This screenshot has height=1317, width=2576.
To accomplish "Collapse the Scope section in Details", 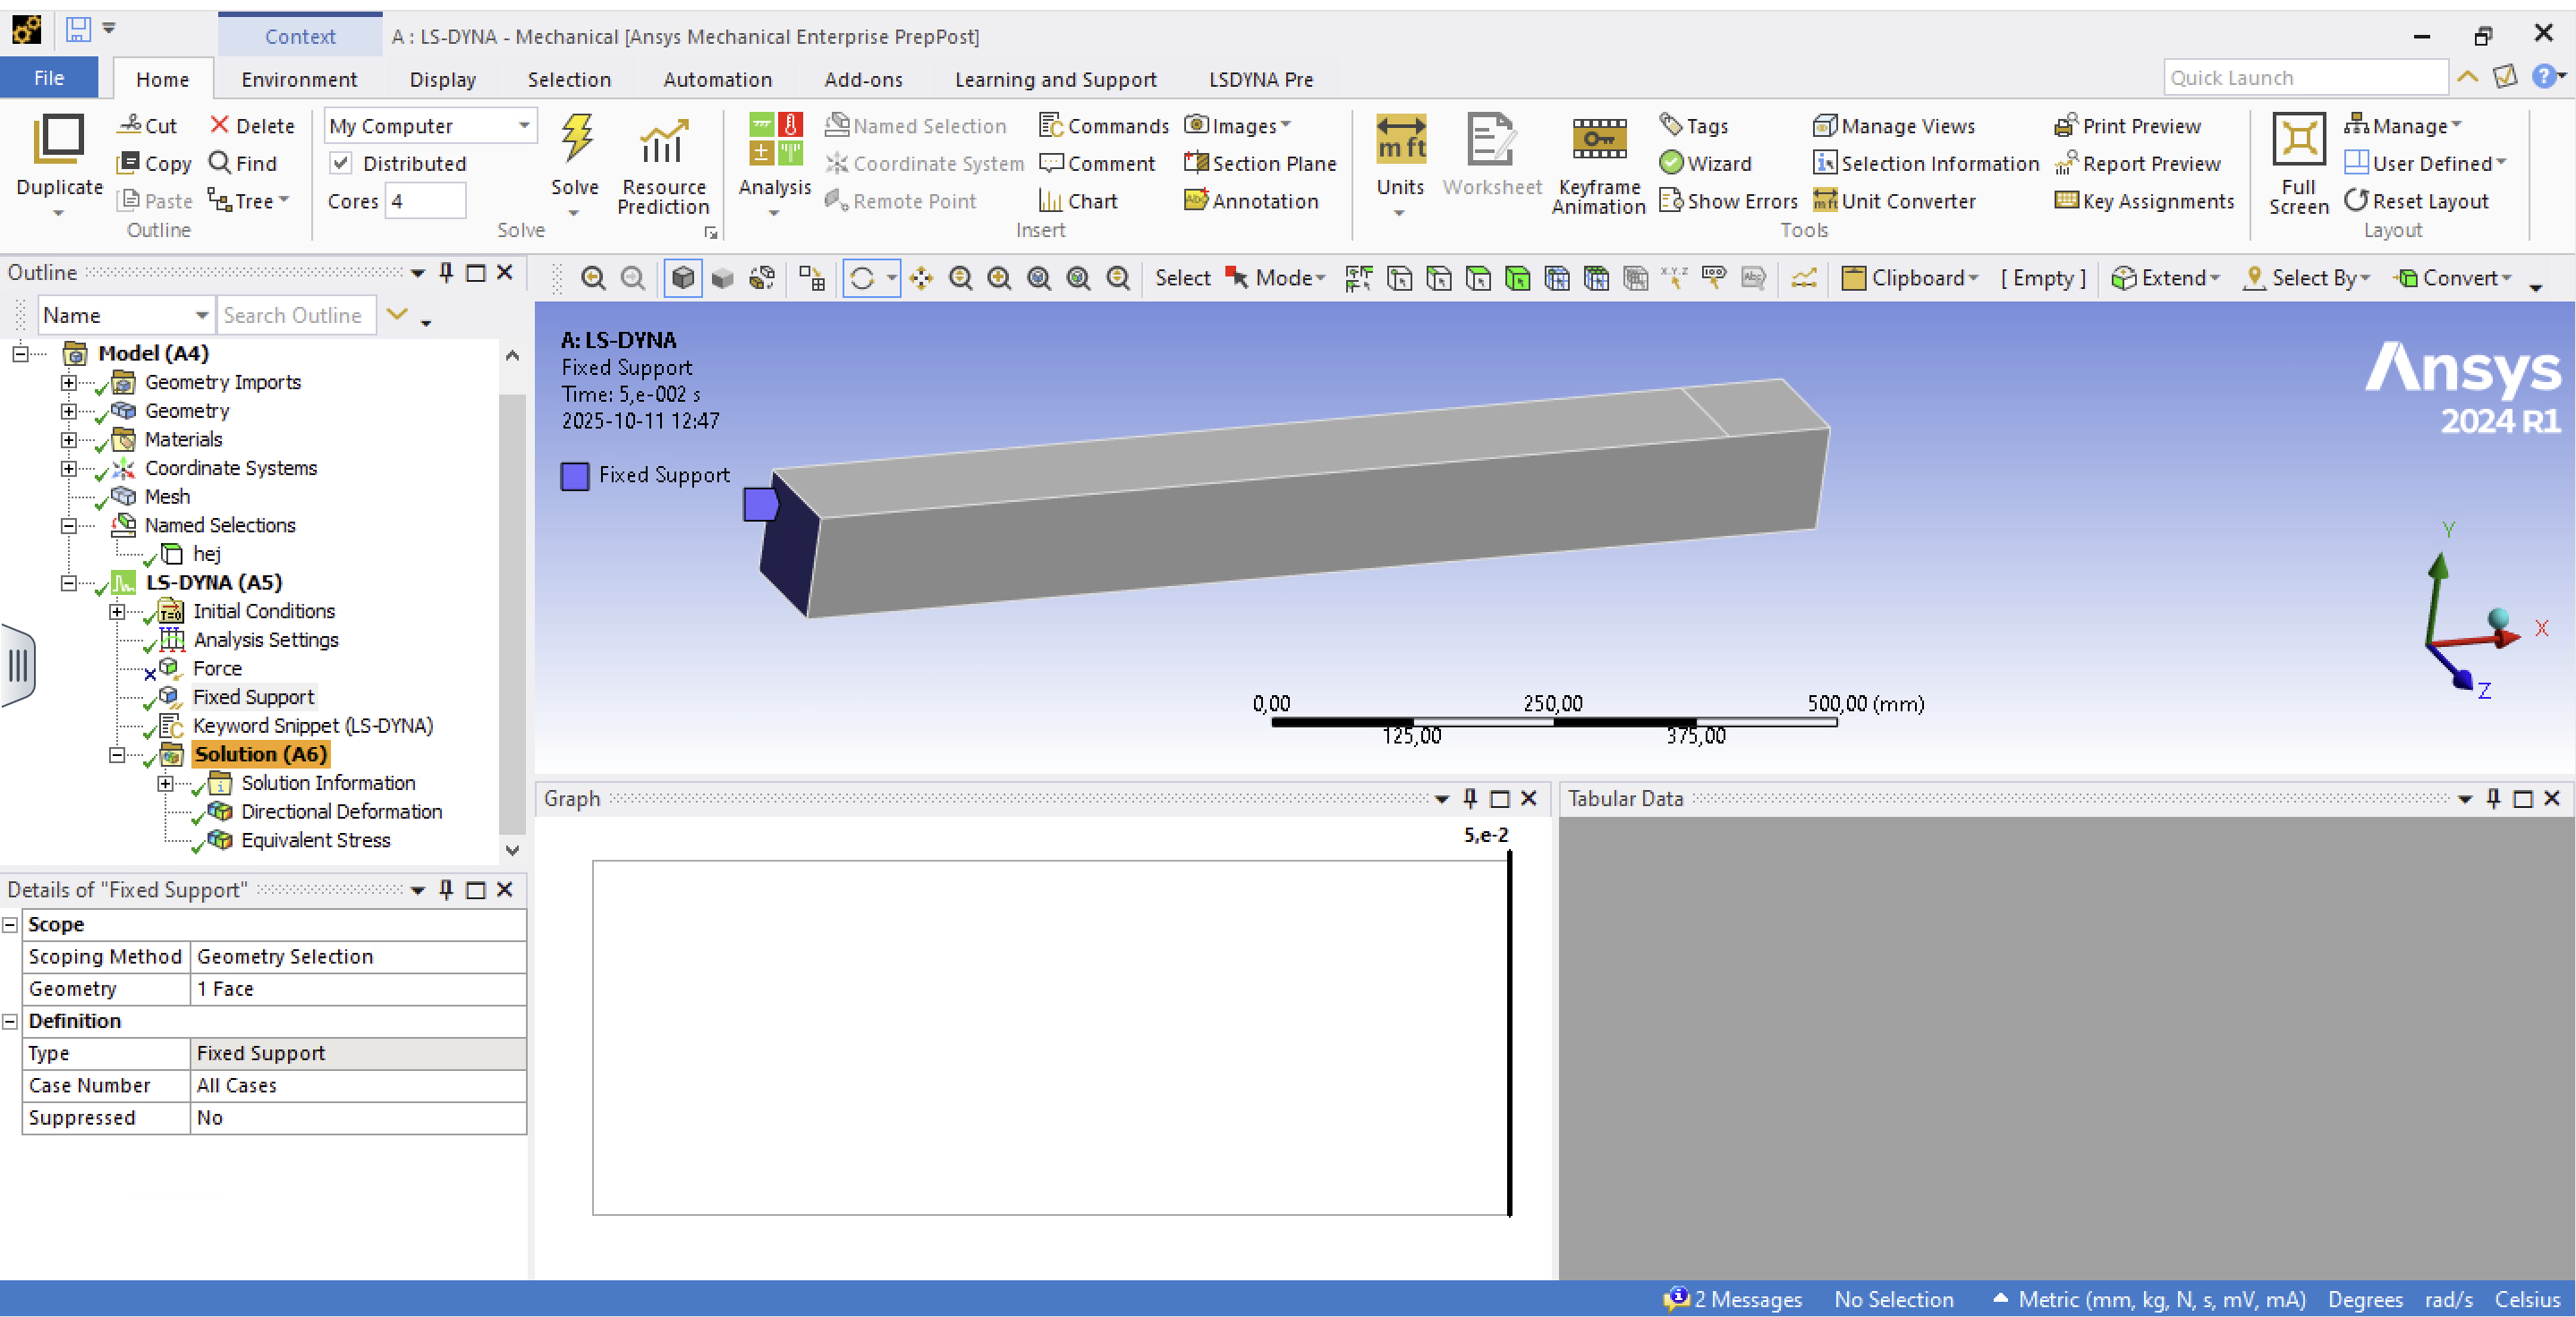I will [x=11, y=925].
